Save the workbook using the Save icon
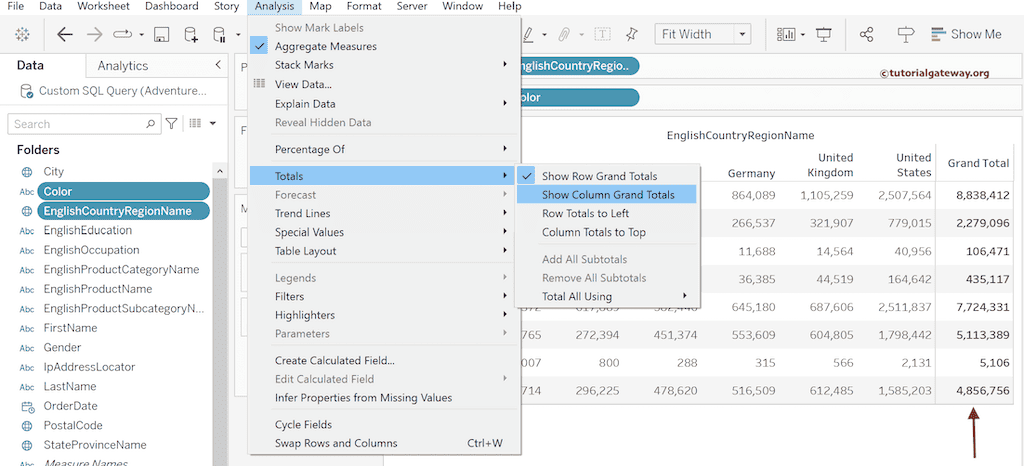The width and height of the screenshot is (1024, 466). (161, 35)
